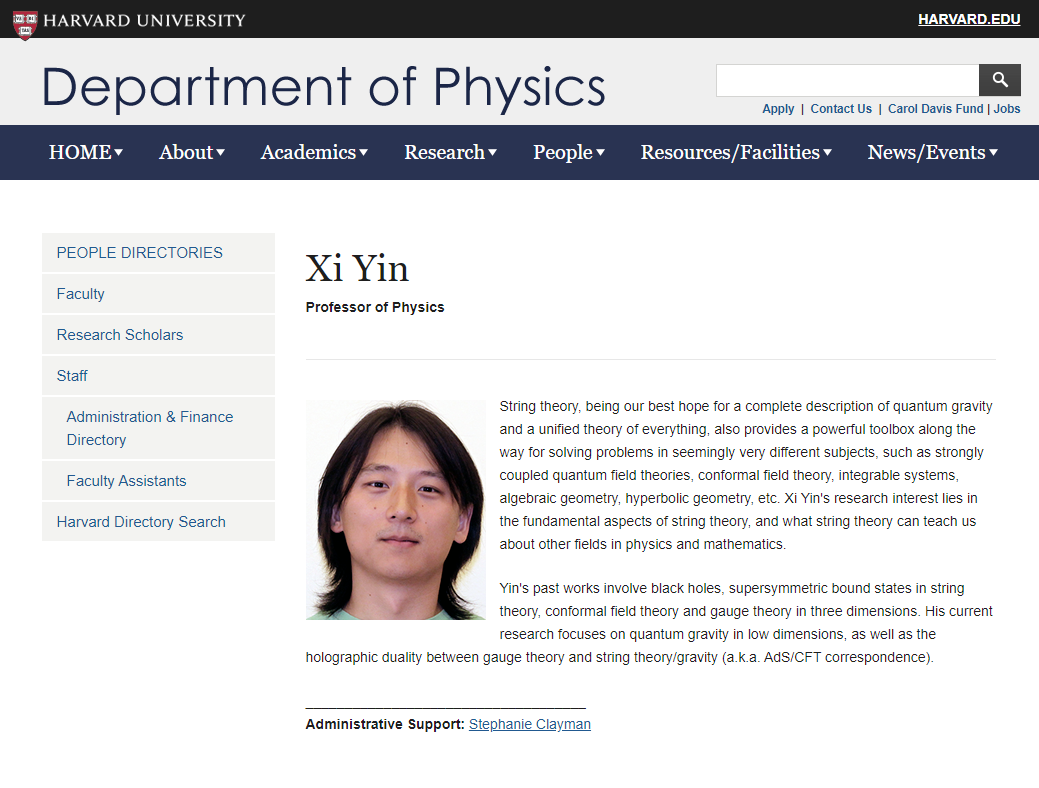This screenshot has width=1039, height=788.
Task: Expand the Resources/Facilities menu
Action: [736, 152]
